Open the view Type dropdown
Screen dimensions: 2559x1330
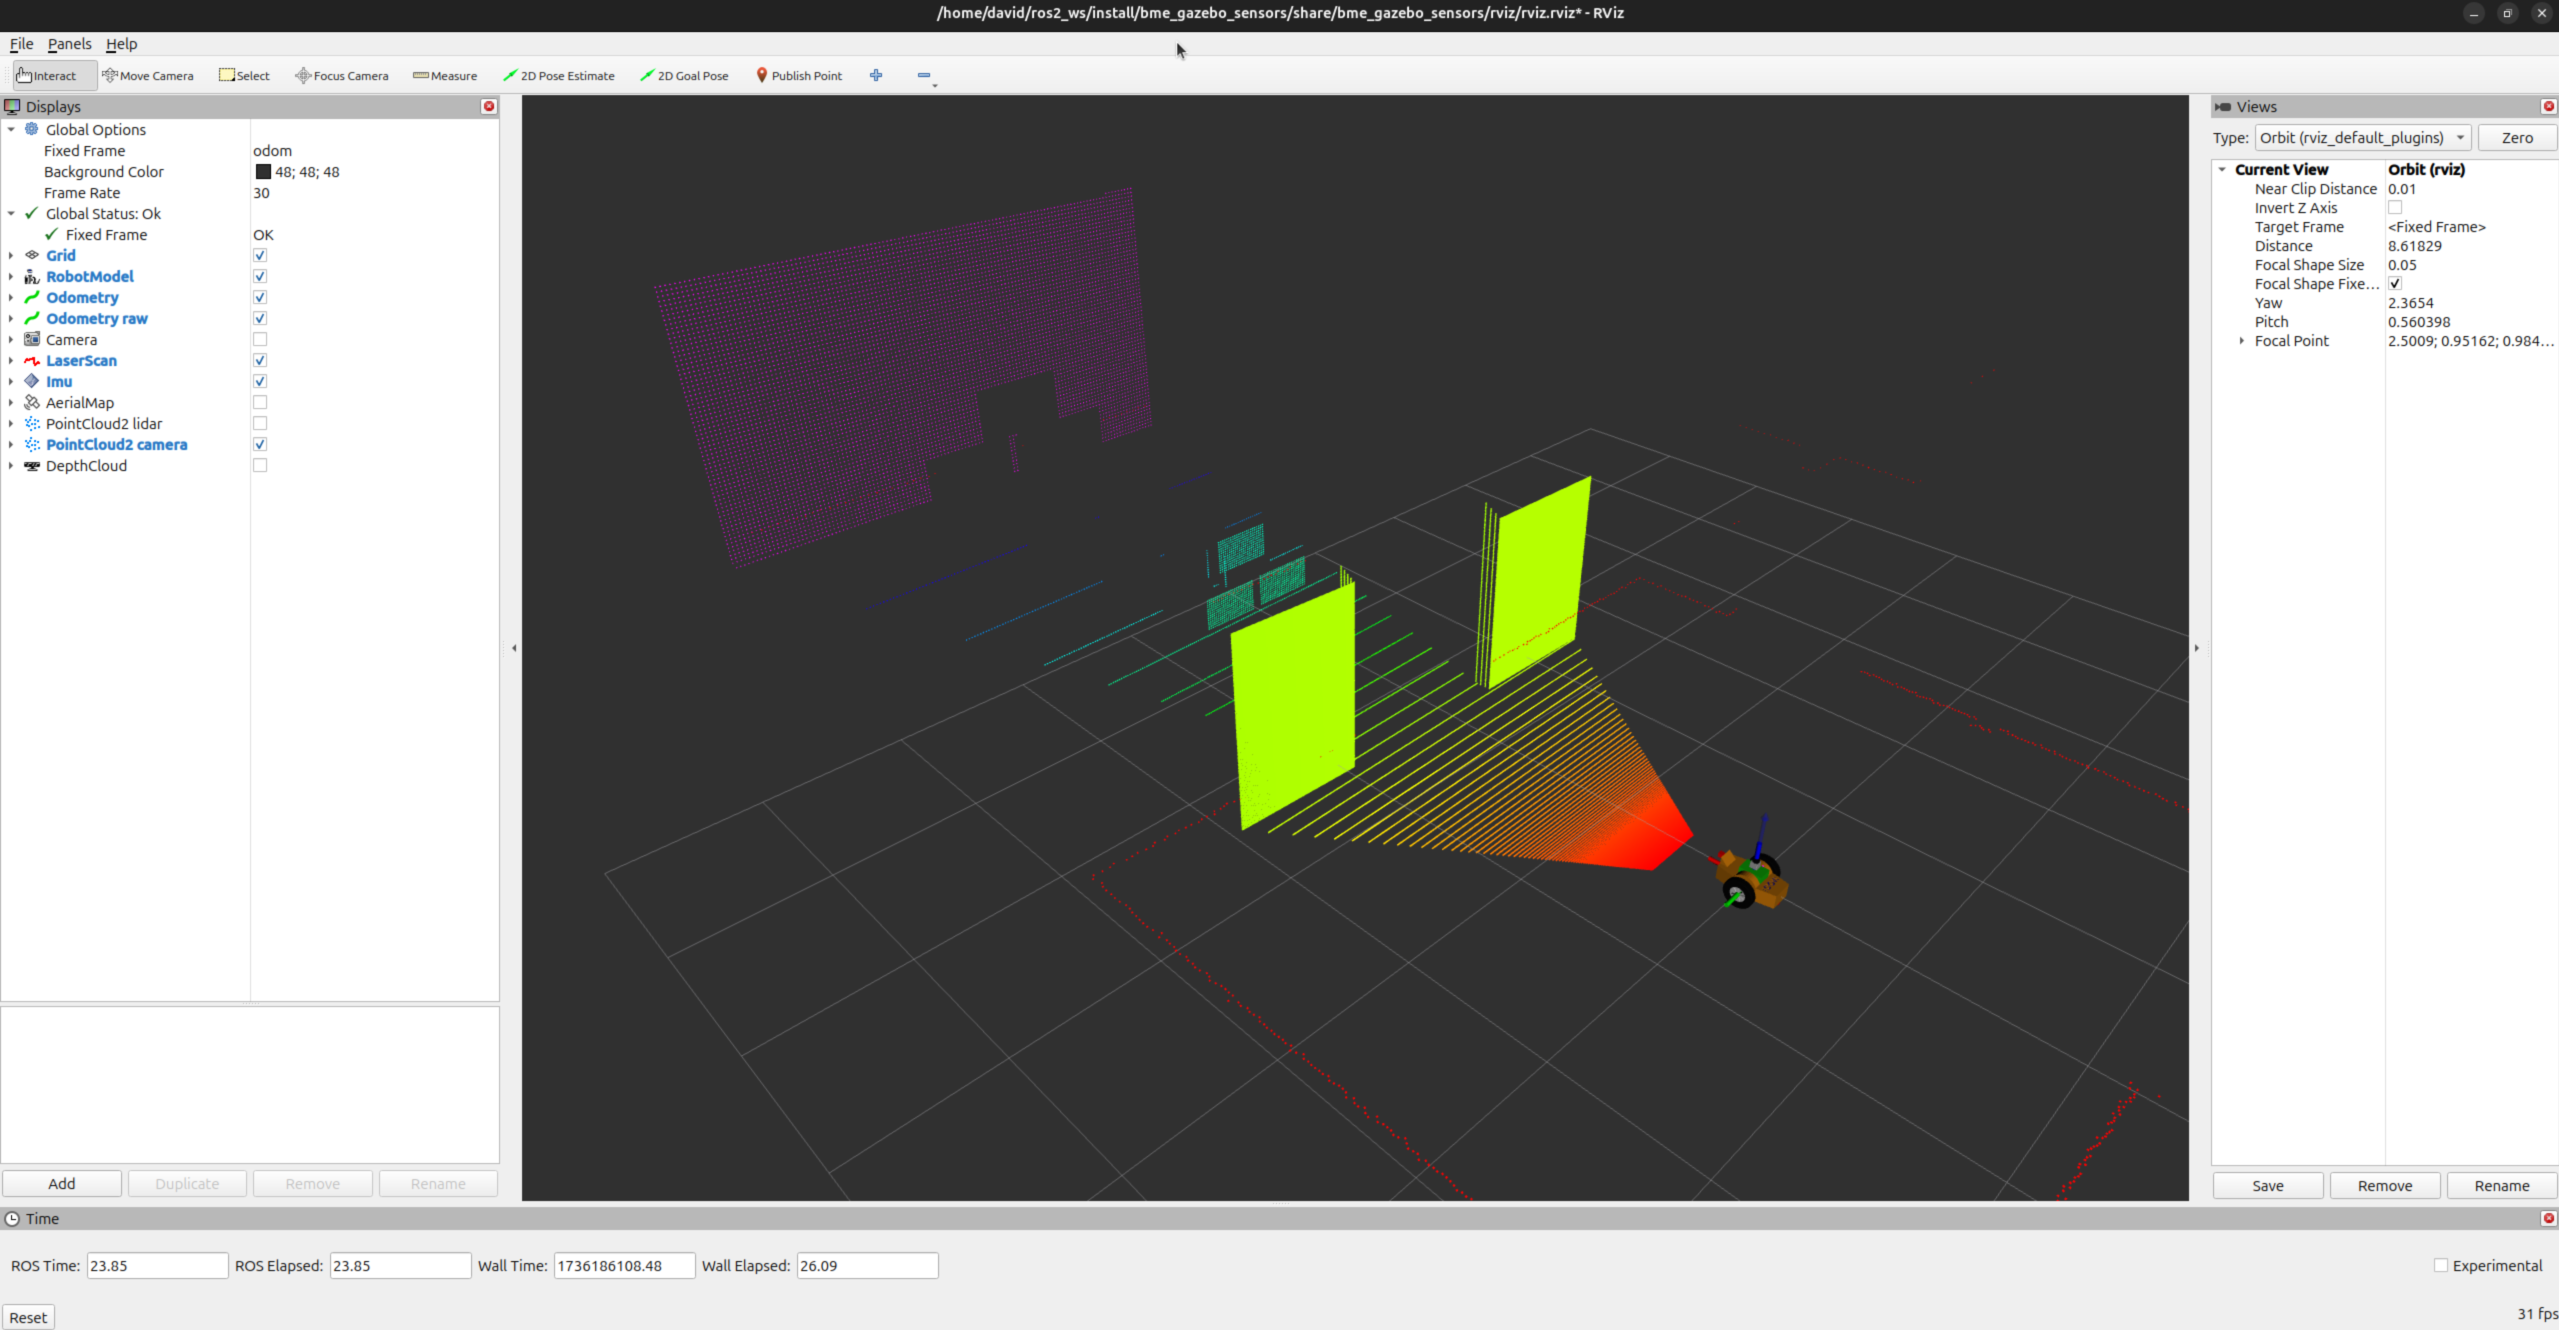coord(2362,138)
